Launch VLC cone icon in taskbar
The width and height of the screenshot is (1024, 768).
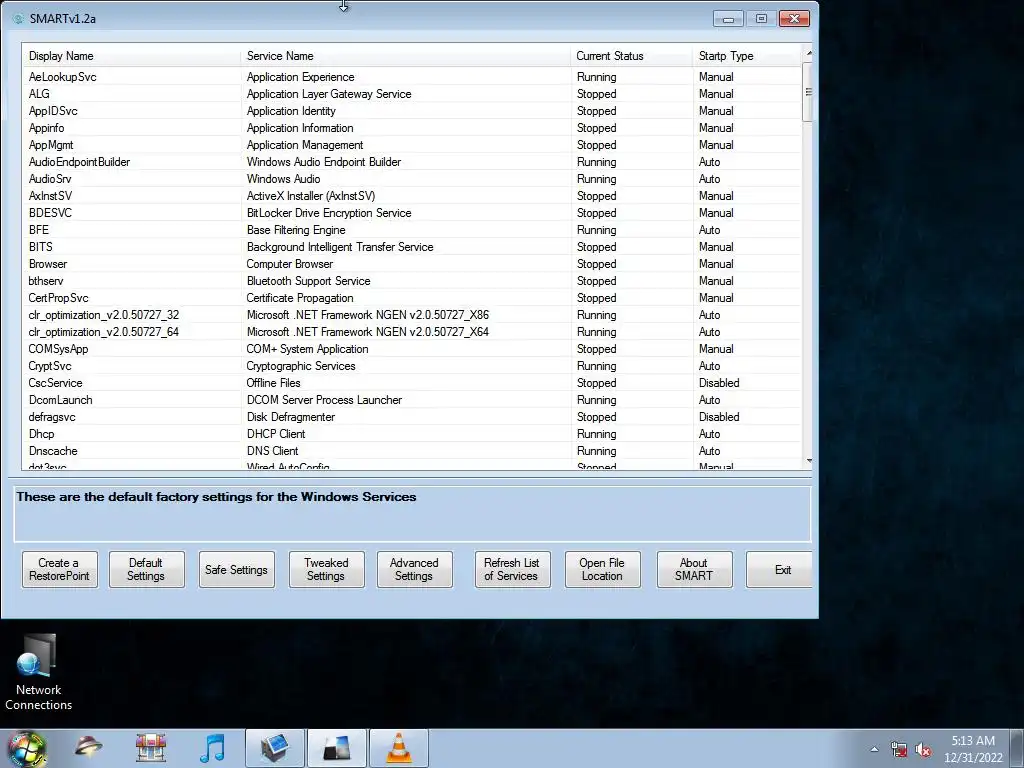click(x=399, y=748)
